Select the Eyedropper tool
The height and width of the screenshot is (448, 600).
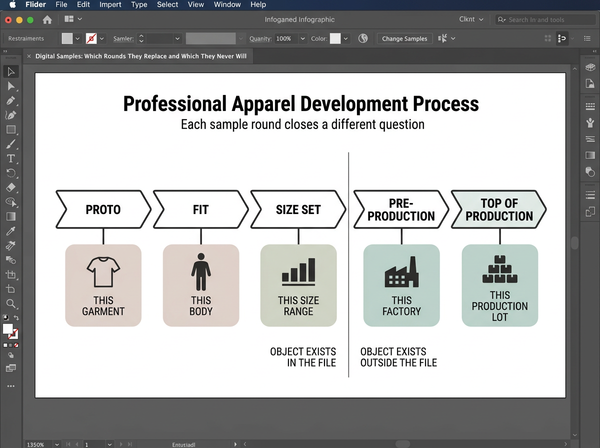point(11,231)
